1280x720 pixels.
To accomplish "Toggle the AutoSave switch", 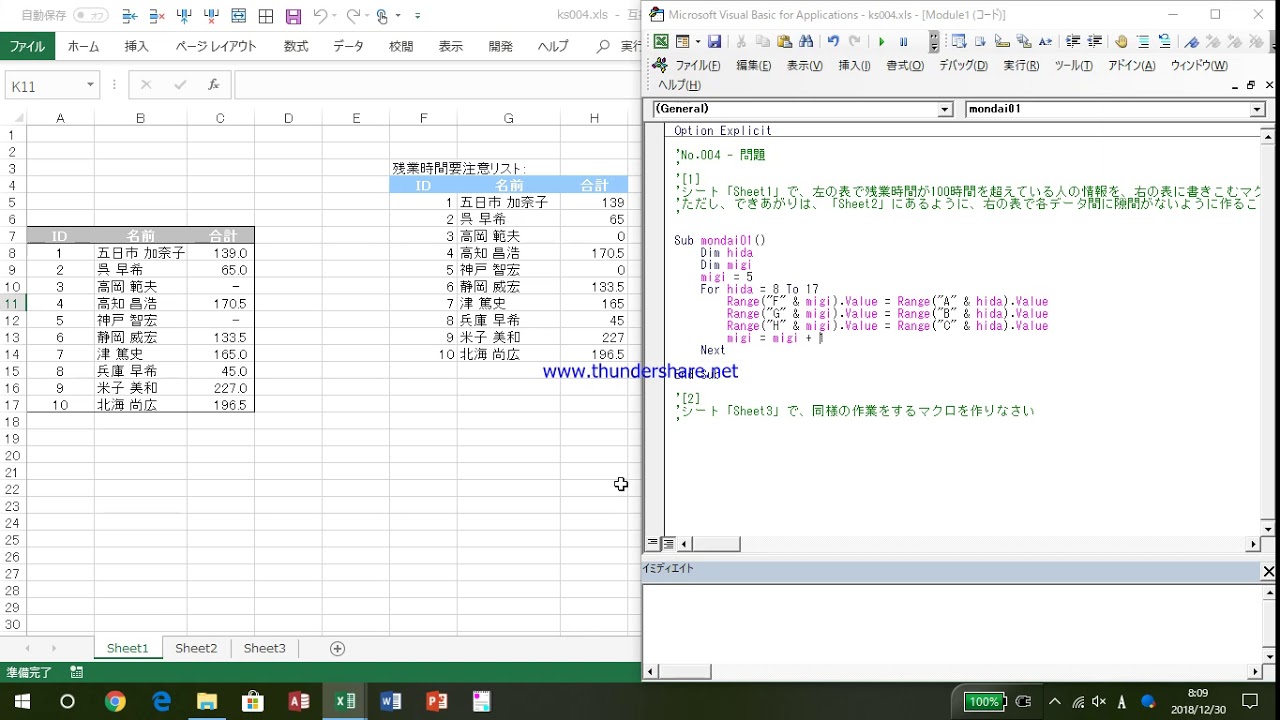I will 91,16.
